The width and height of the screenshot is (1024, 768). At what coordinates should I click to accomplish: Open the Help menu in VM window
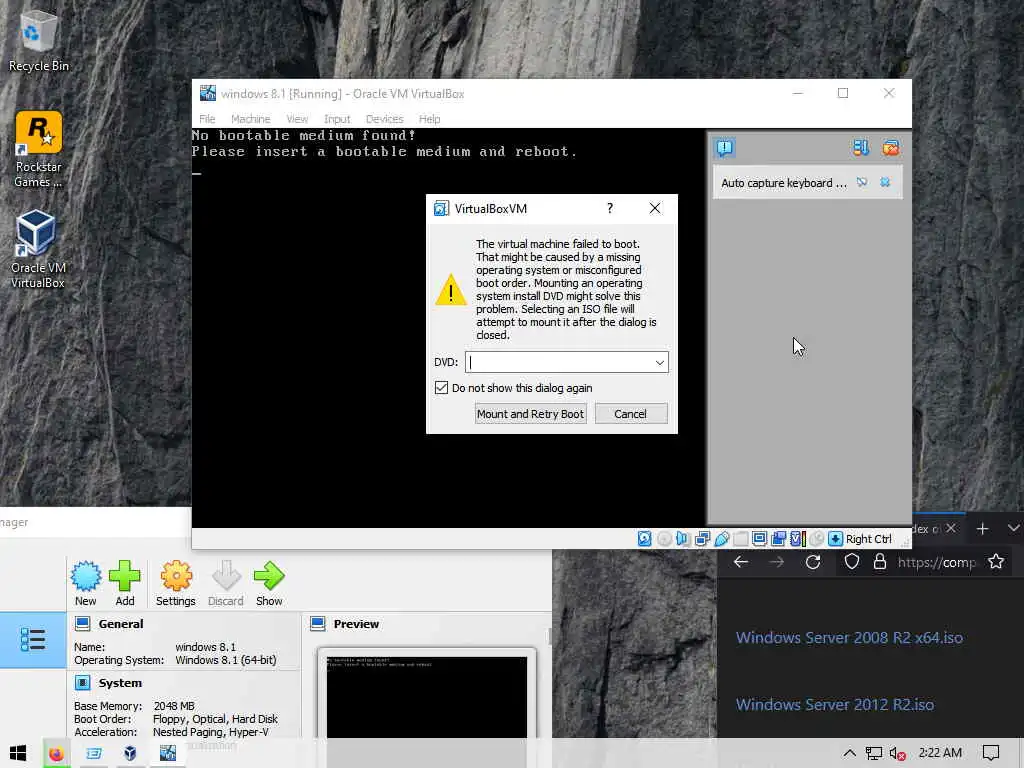coord(430,119)
